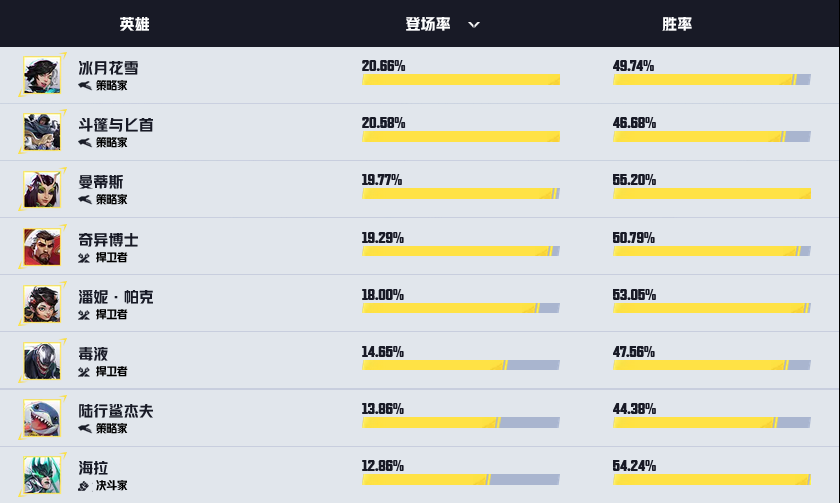Click 冰月花雪 hero portrait icon
The image size is (840, 503).
(42, 75)
